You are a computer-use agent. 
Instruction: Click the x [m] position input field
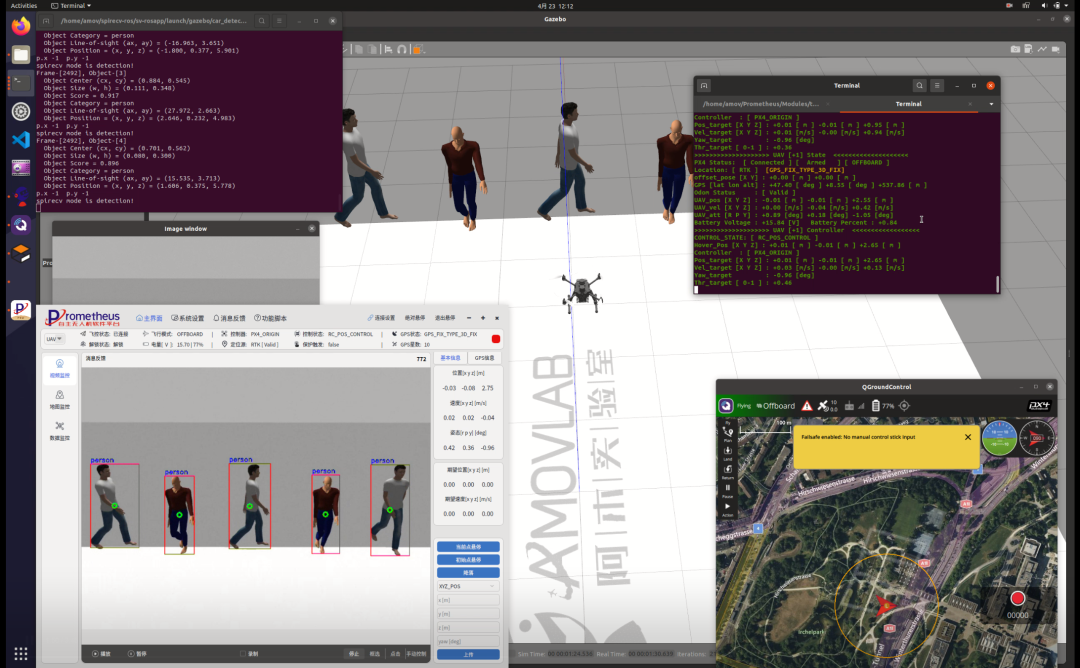(468, 600)
